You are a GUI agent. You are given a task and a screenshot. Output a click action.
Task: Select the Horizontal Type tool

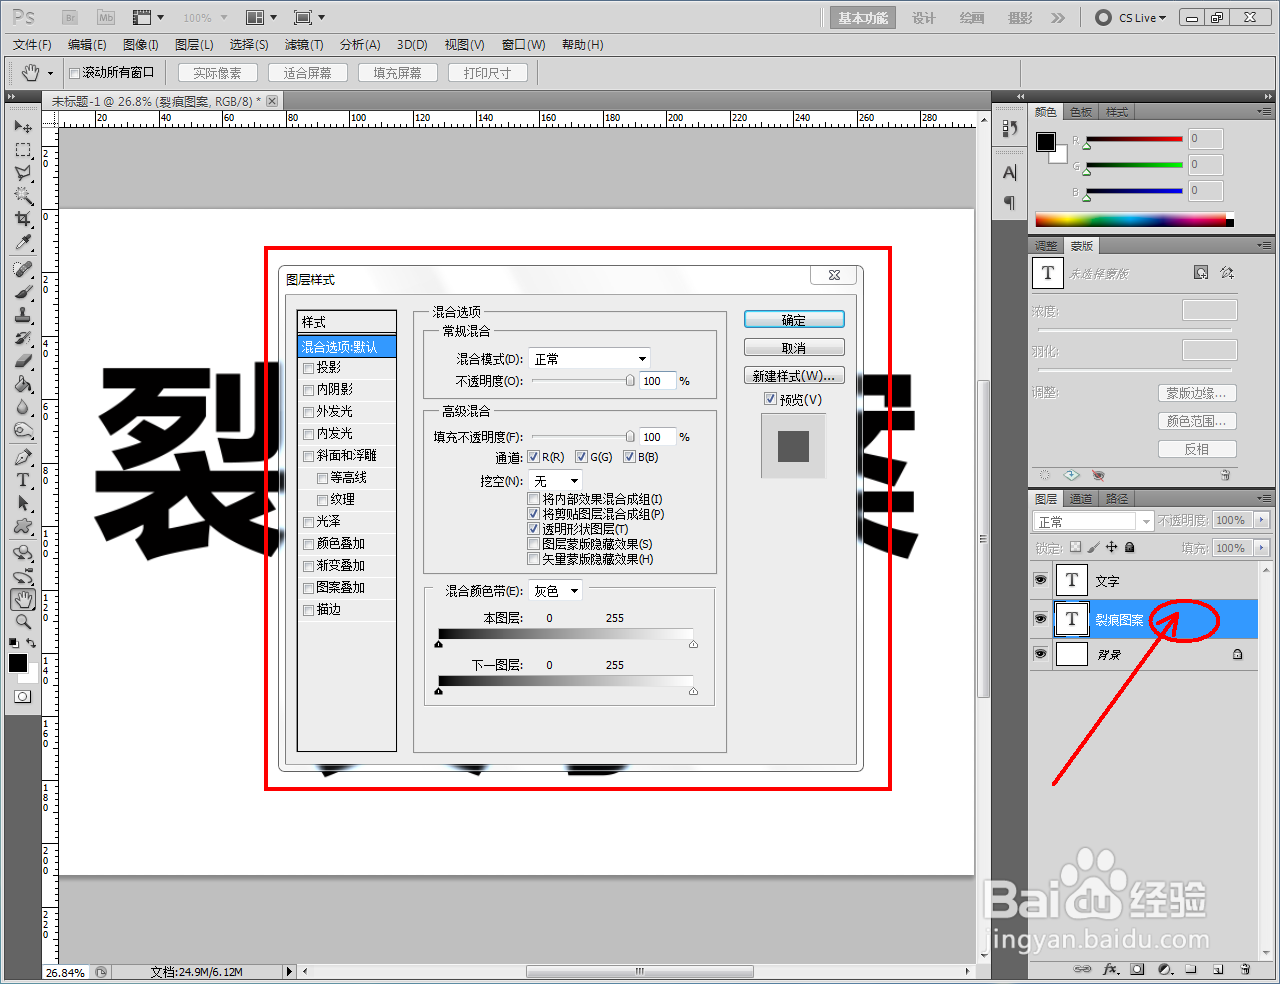coord(23,480)
